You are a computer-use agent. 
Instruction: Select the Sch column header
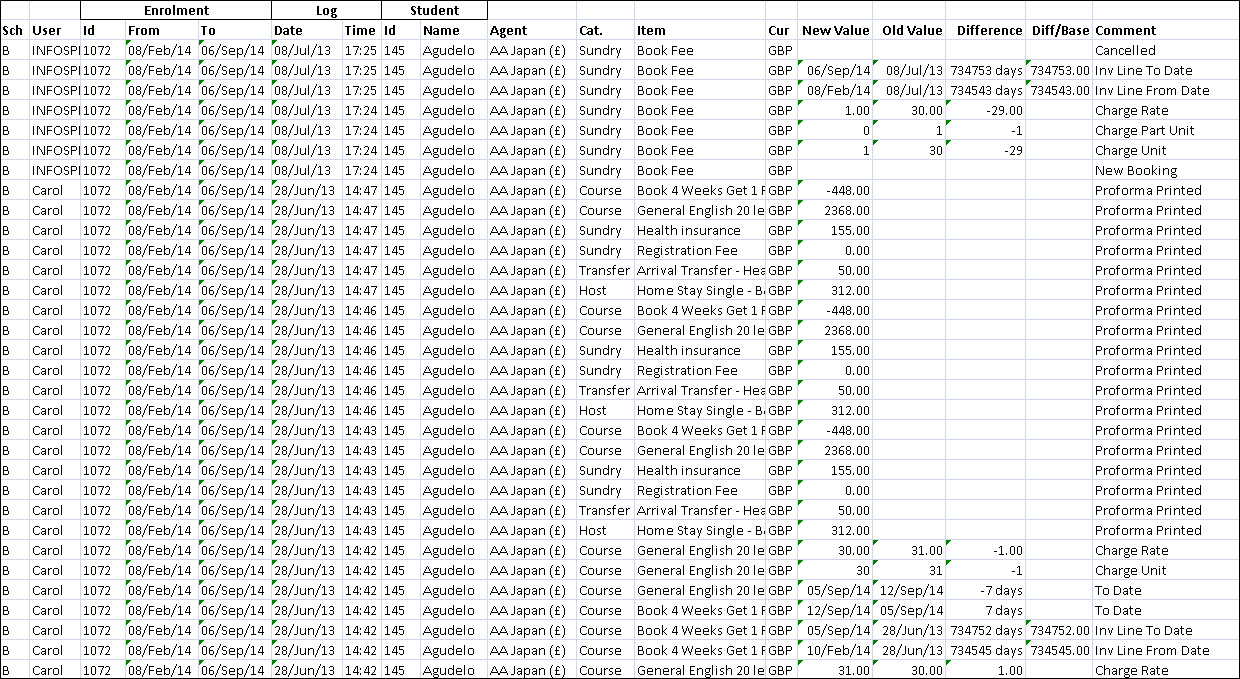pyautogui.click(x=13, y=30)
